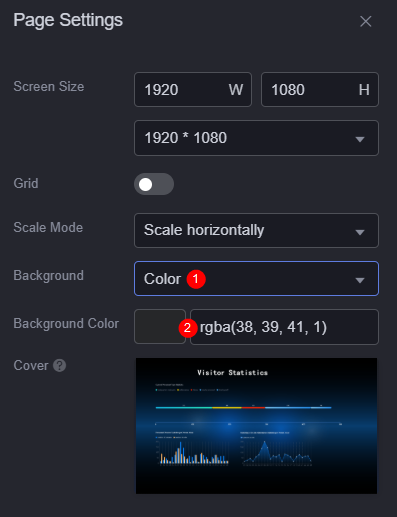Click the screen height field showing 1080
This screenshot has width=397, height=517.
click(x=320, y=90)
